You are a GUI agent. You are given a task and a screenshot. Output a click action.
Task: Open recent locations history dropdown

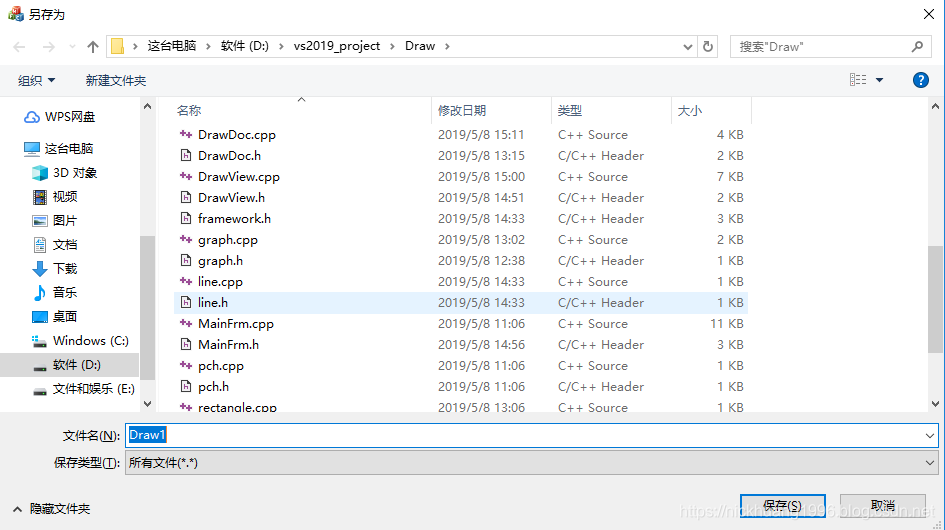pyautogui.click(x=72, y=46)
